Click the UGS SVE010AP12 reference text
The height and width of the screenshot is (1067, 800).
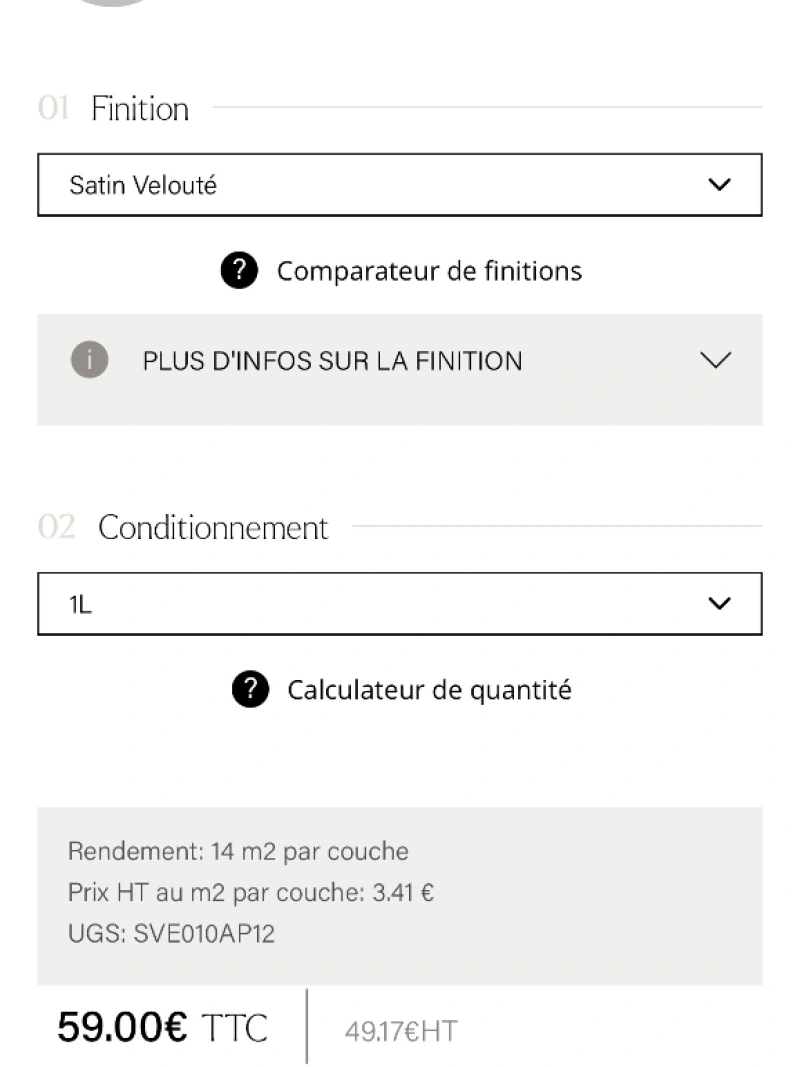171,934
